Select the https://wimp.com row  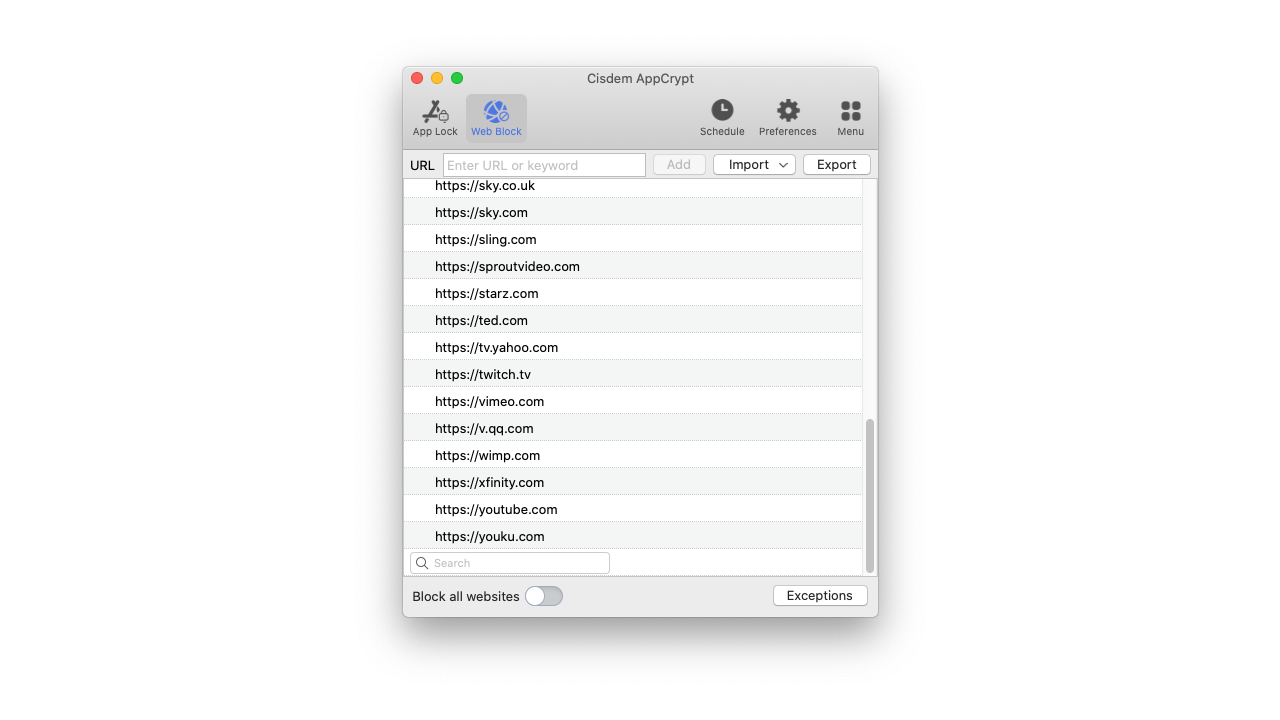click(x=633, y=455)
